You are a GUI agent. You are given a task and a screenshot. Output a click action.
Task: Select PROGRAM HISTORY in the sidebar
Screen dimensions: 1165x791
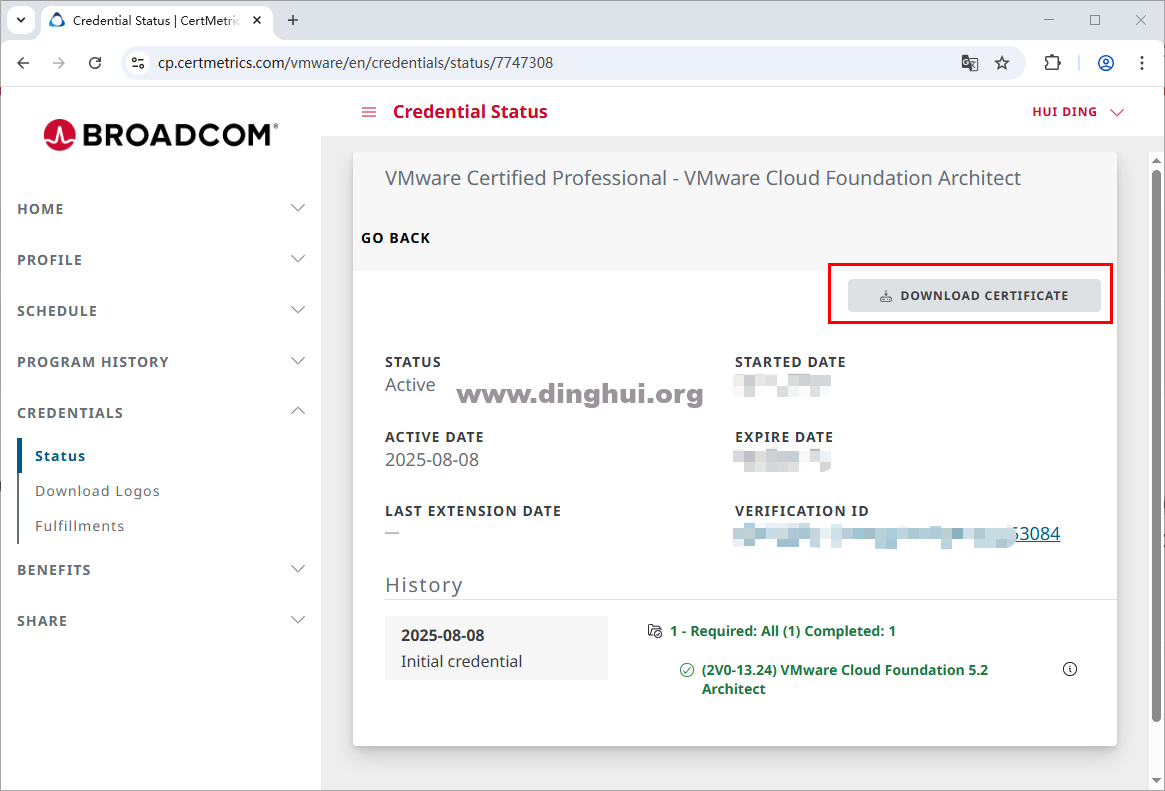coord(93,362)
